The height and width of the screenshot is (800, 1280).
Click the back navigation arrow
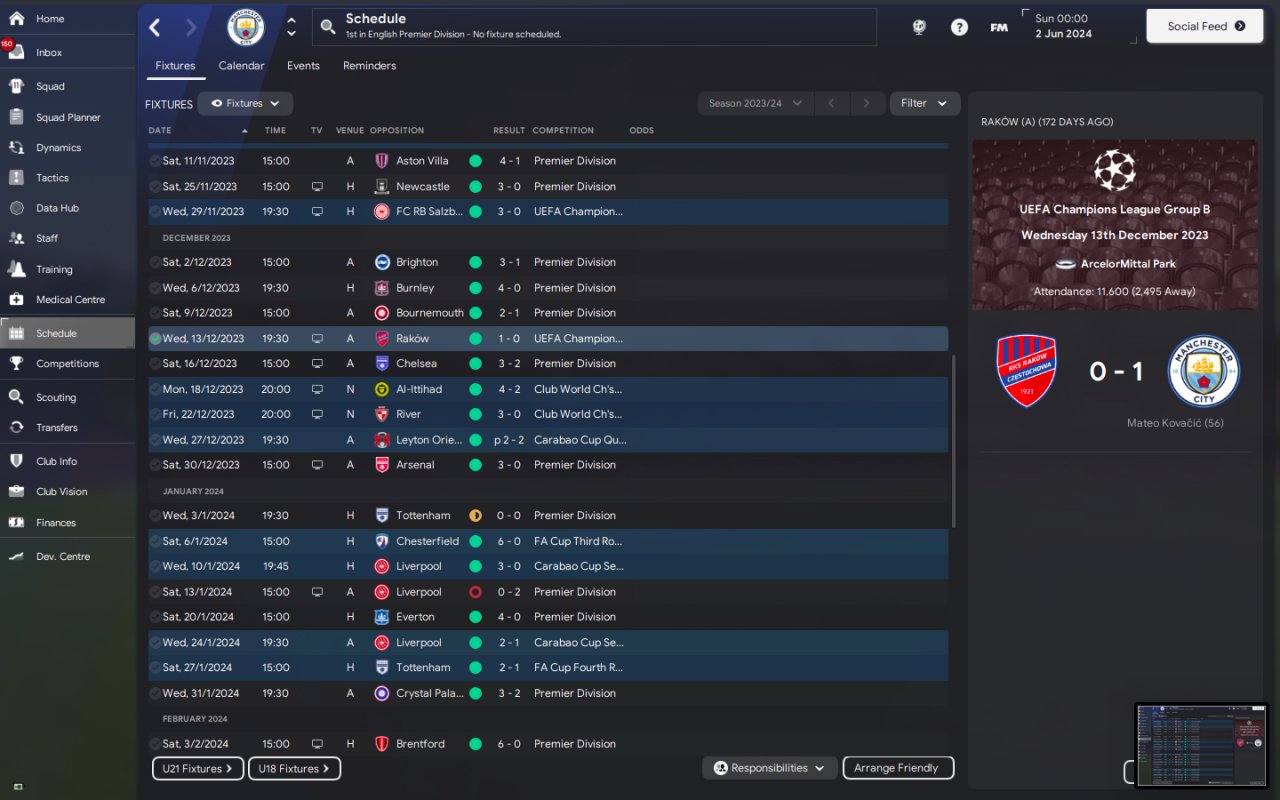(x=155, y=27)
